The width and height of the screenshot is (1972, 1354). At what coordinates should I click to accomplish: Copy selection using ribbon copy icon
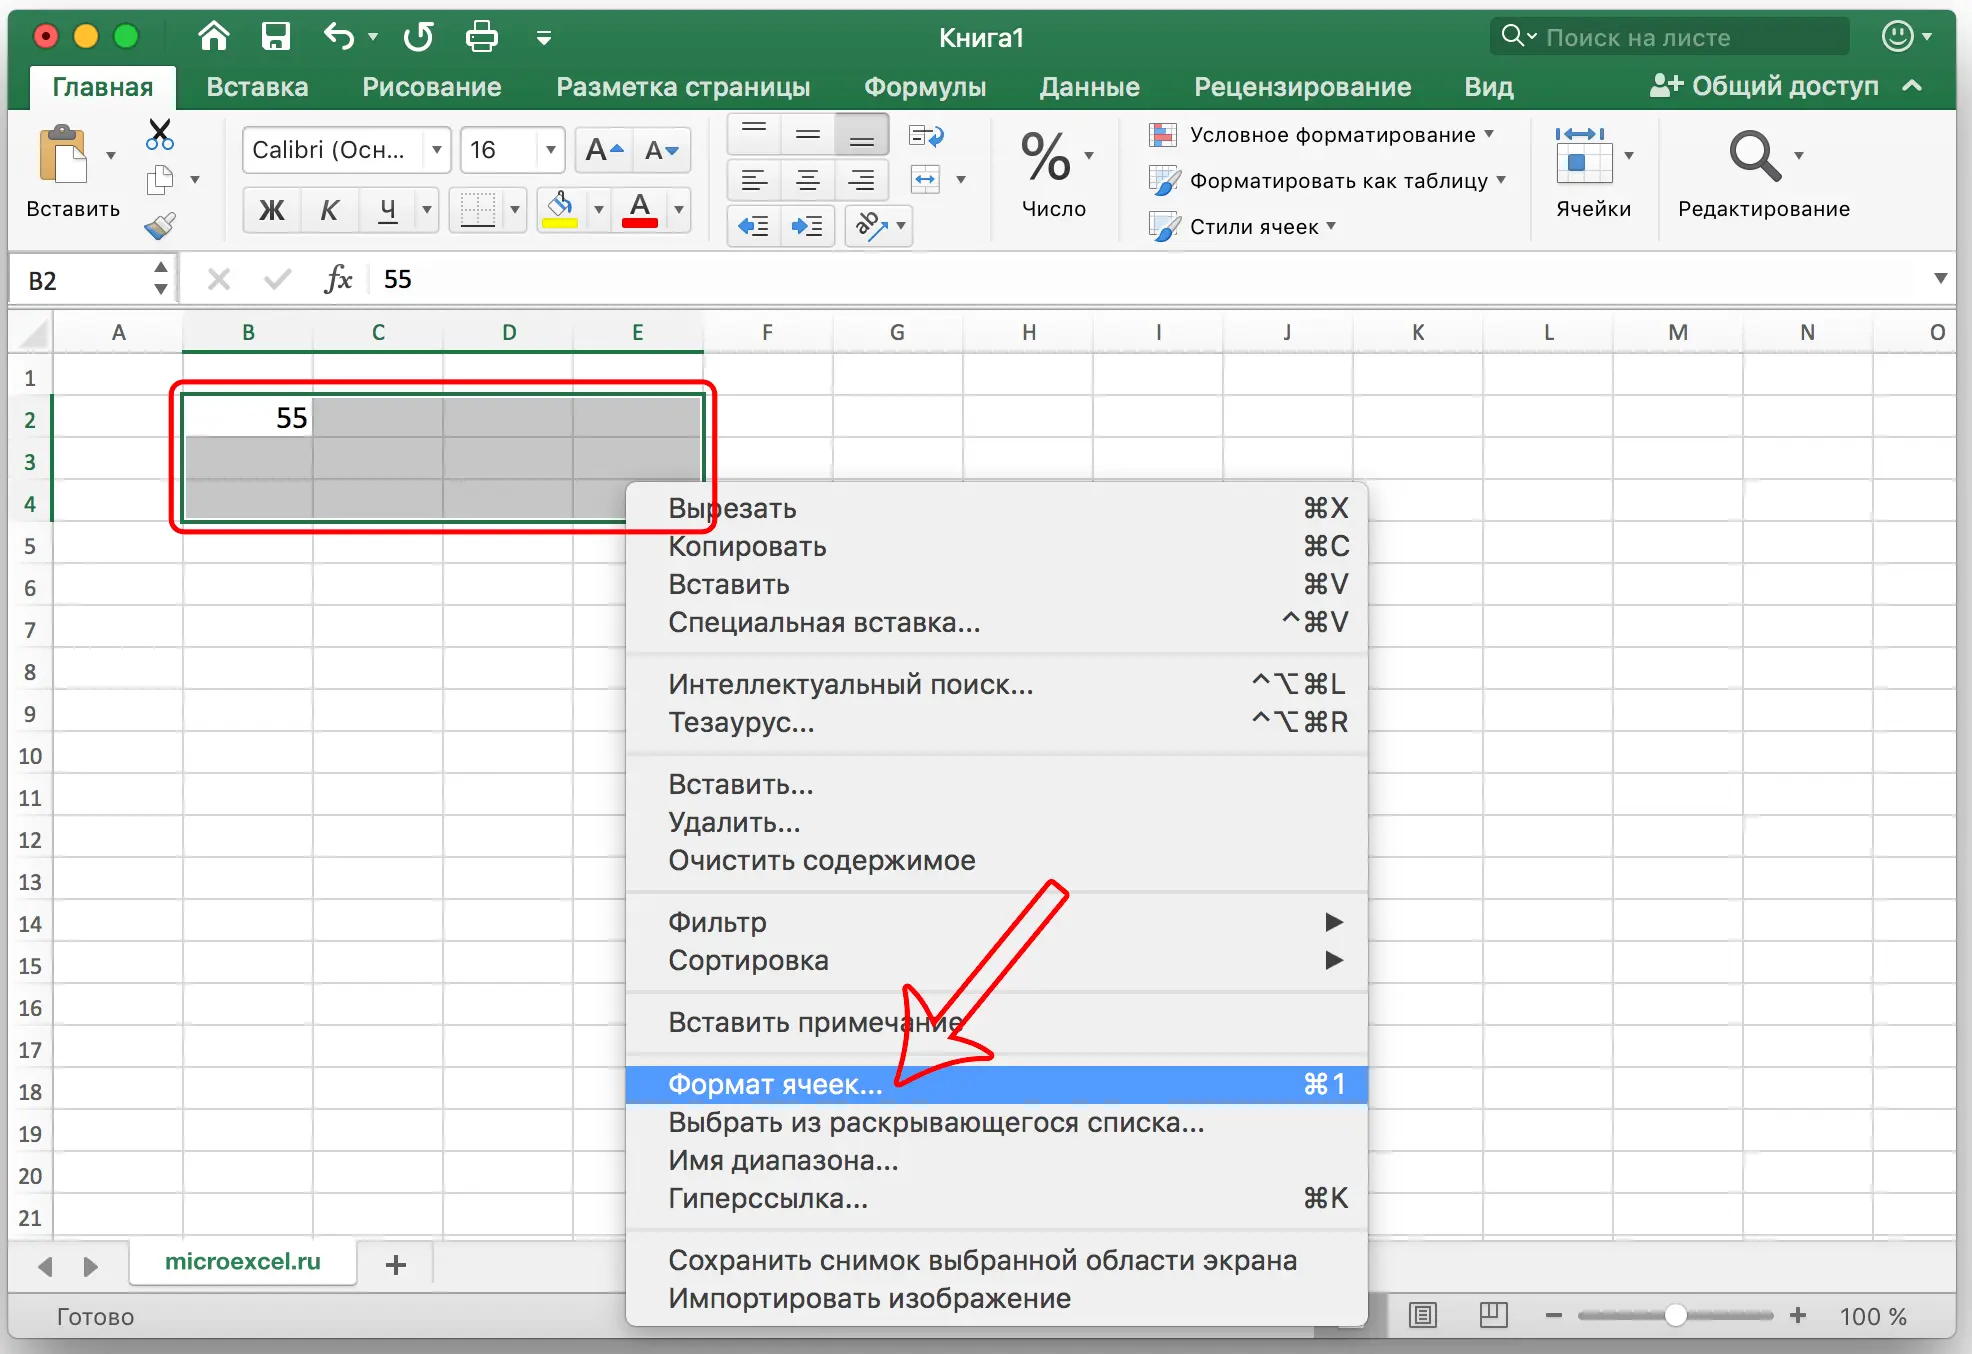[160, 180]
